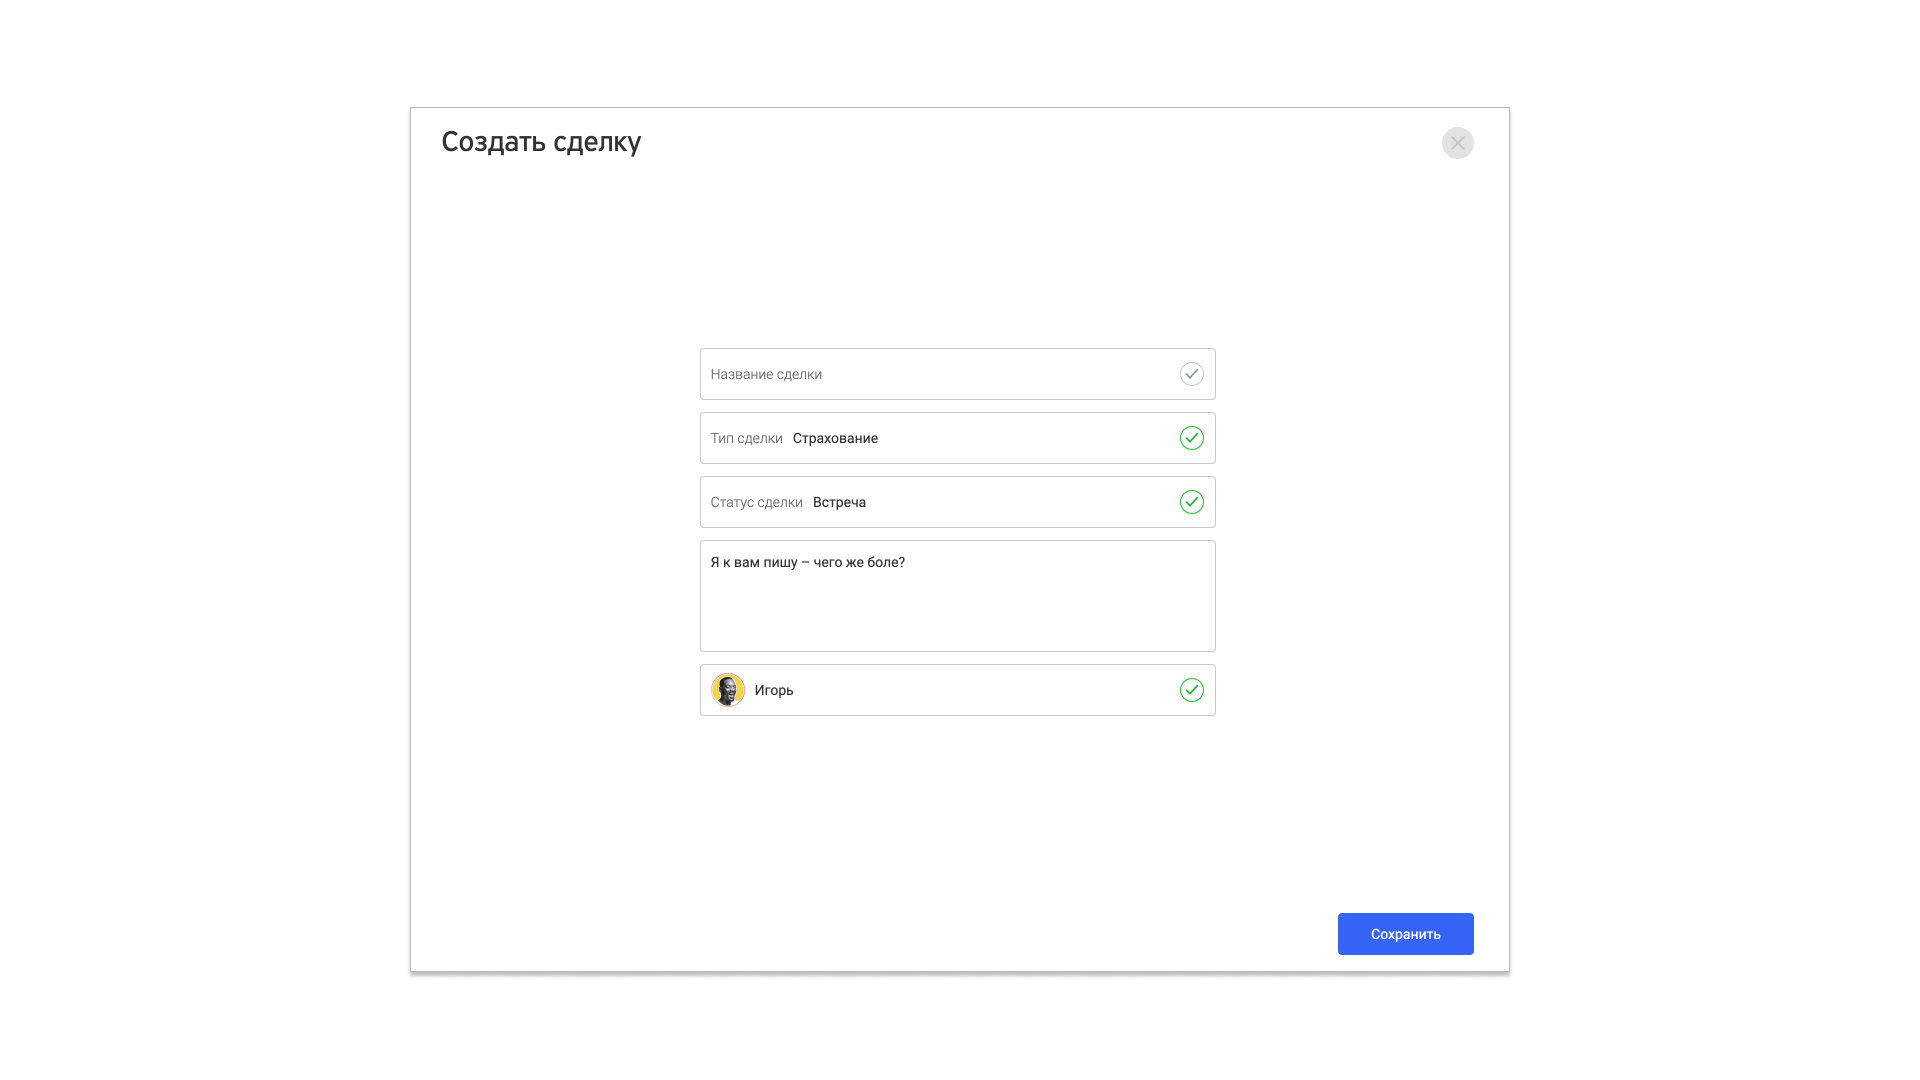Click the green checkmark in Тип сделки
Viewport: 1920px width, 1080px height.
1191,438
